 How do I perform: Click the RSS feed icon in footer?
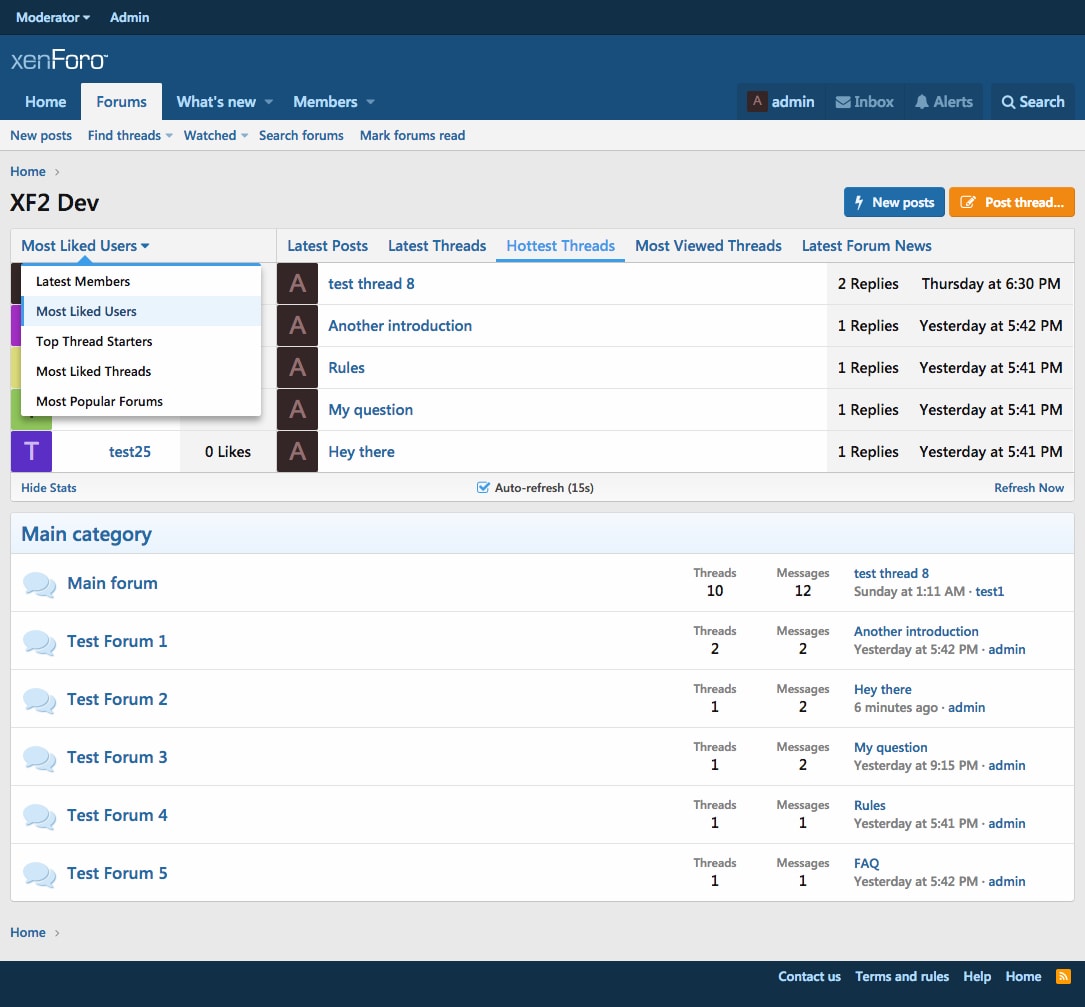tap(1063, 976)
